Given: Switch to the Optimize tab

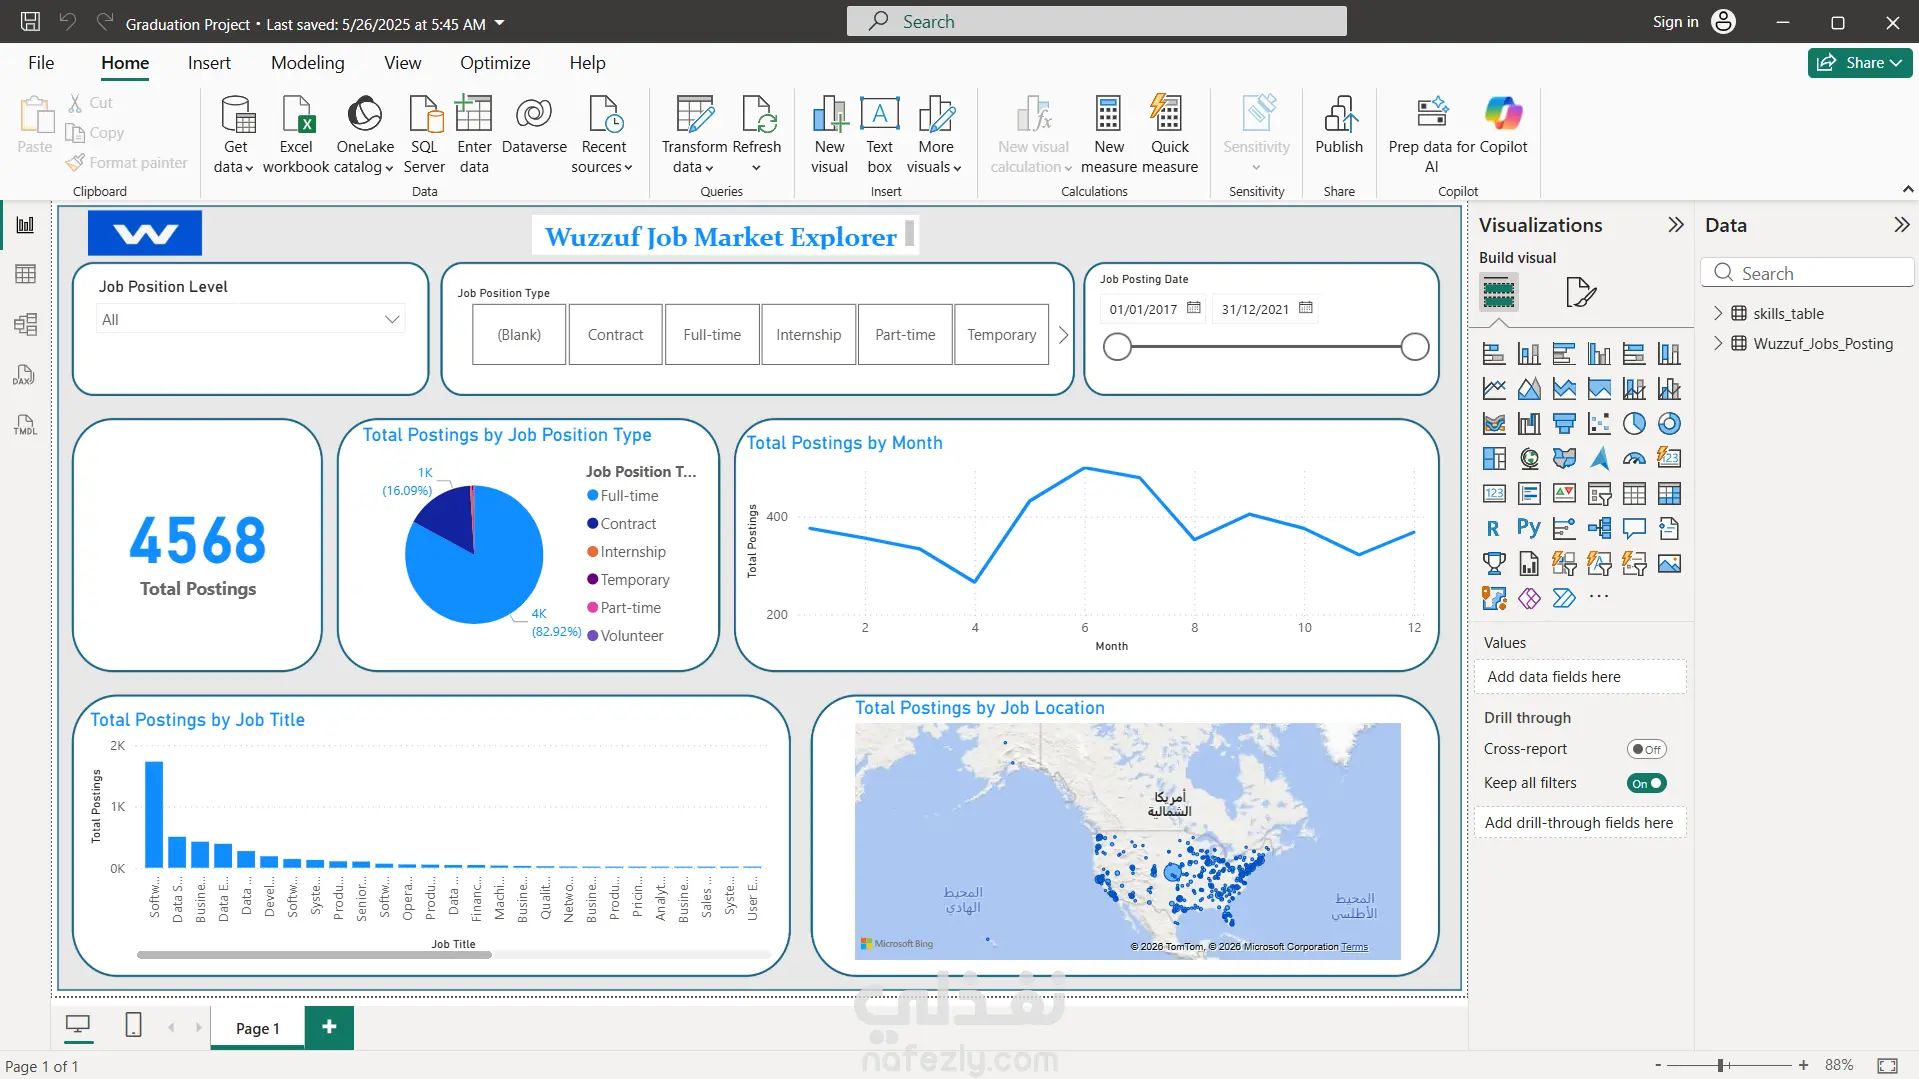Looking at the screenshot, I should click(x=495, y=63).
